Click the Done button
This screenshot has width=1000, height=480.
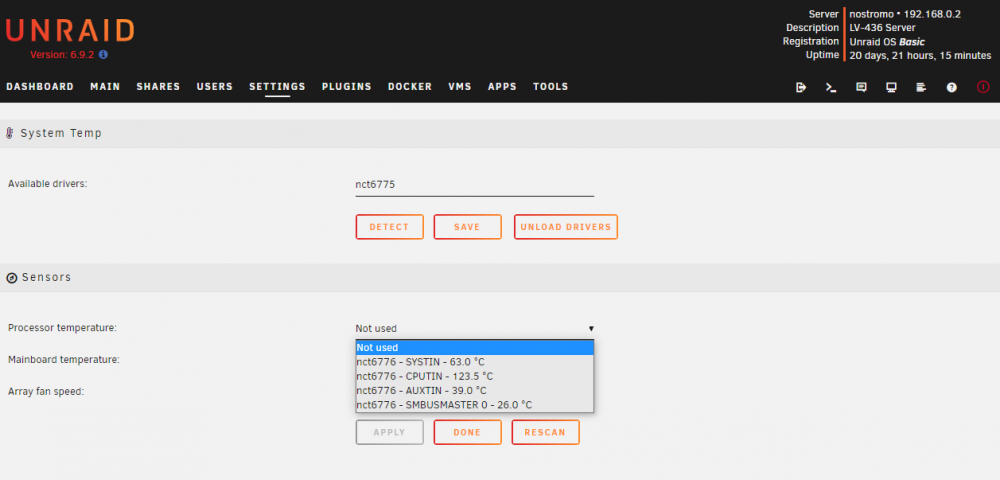pos(467,432)
